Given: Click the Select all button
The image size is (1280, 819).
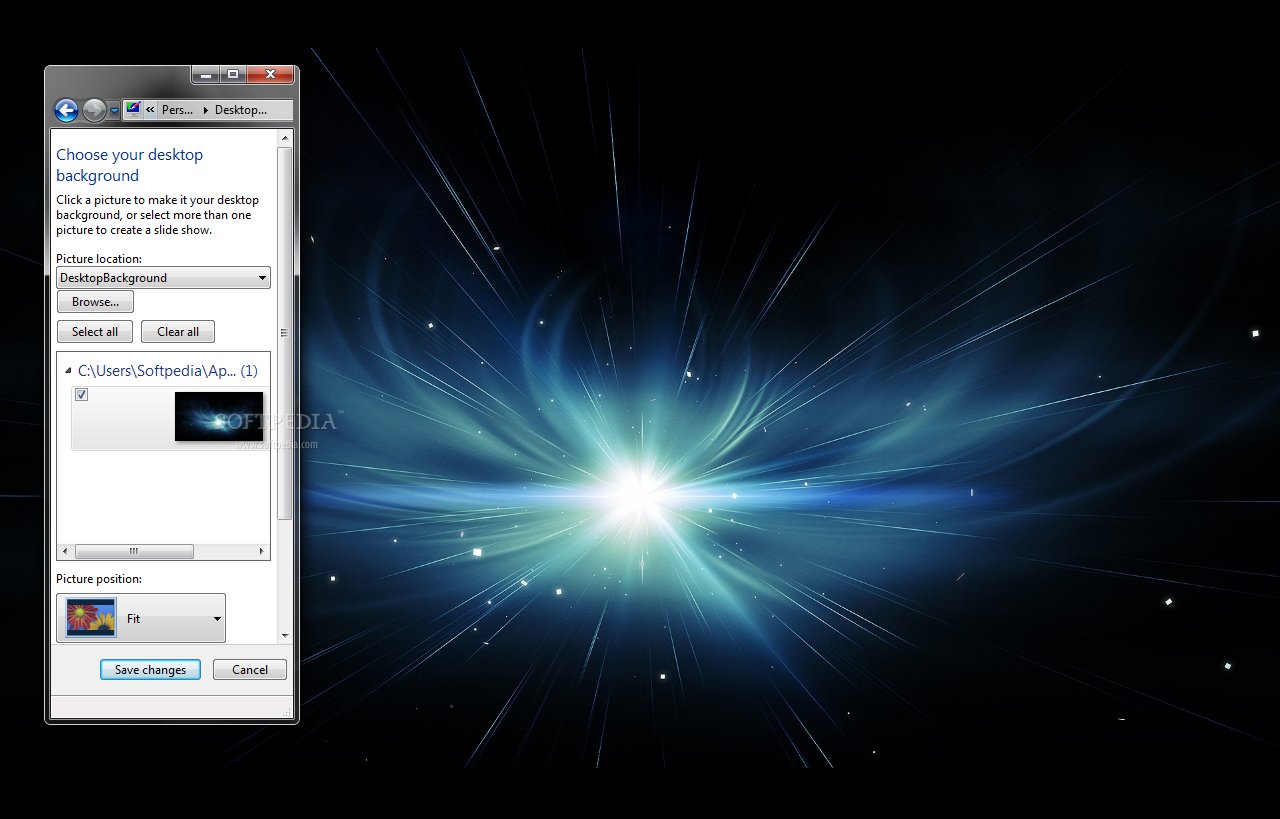Looking at the screenshot, I should pos(95,332).
